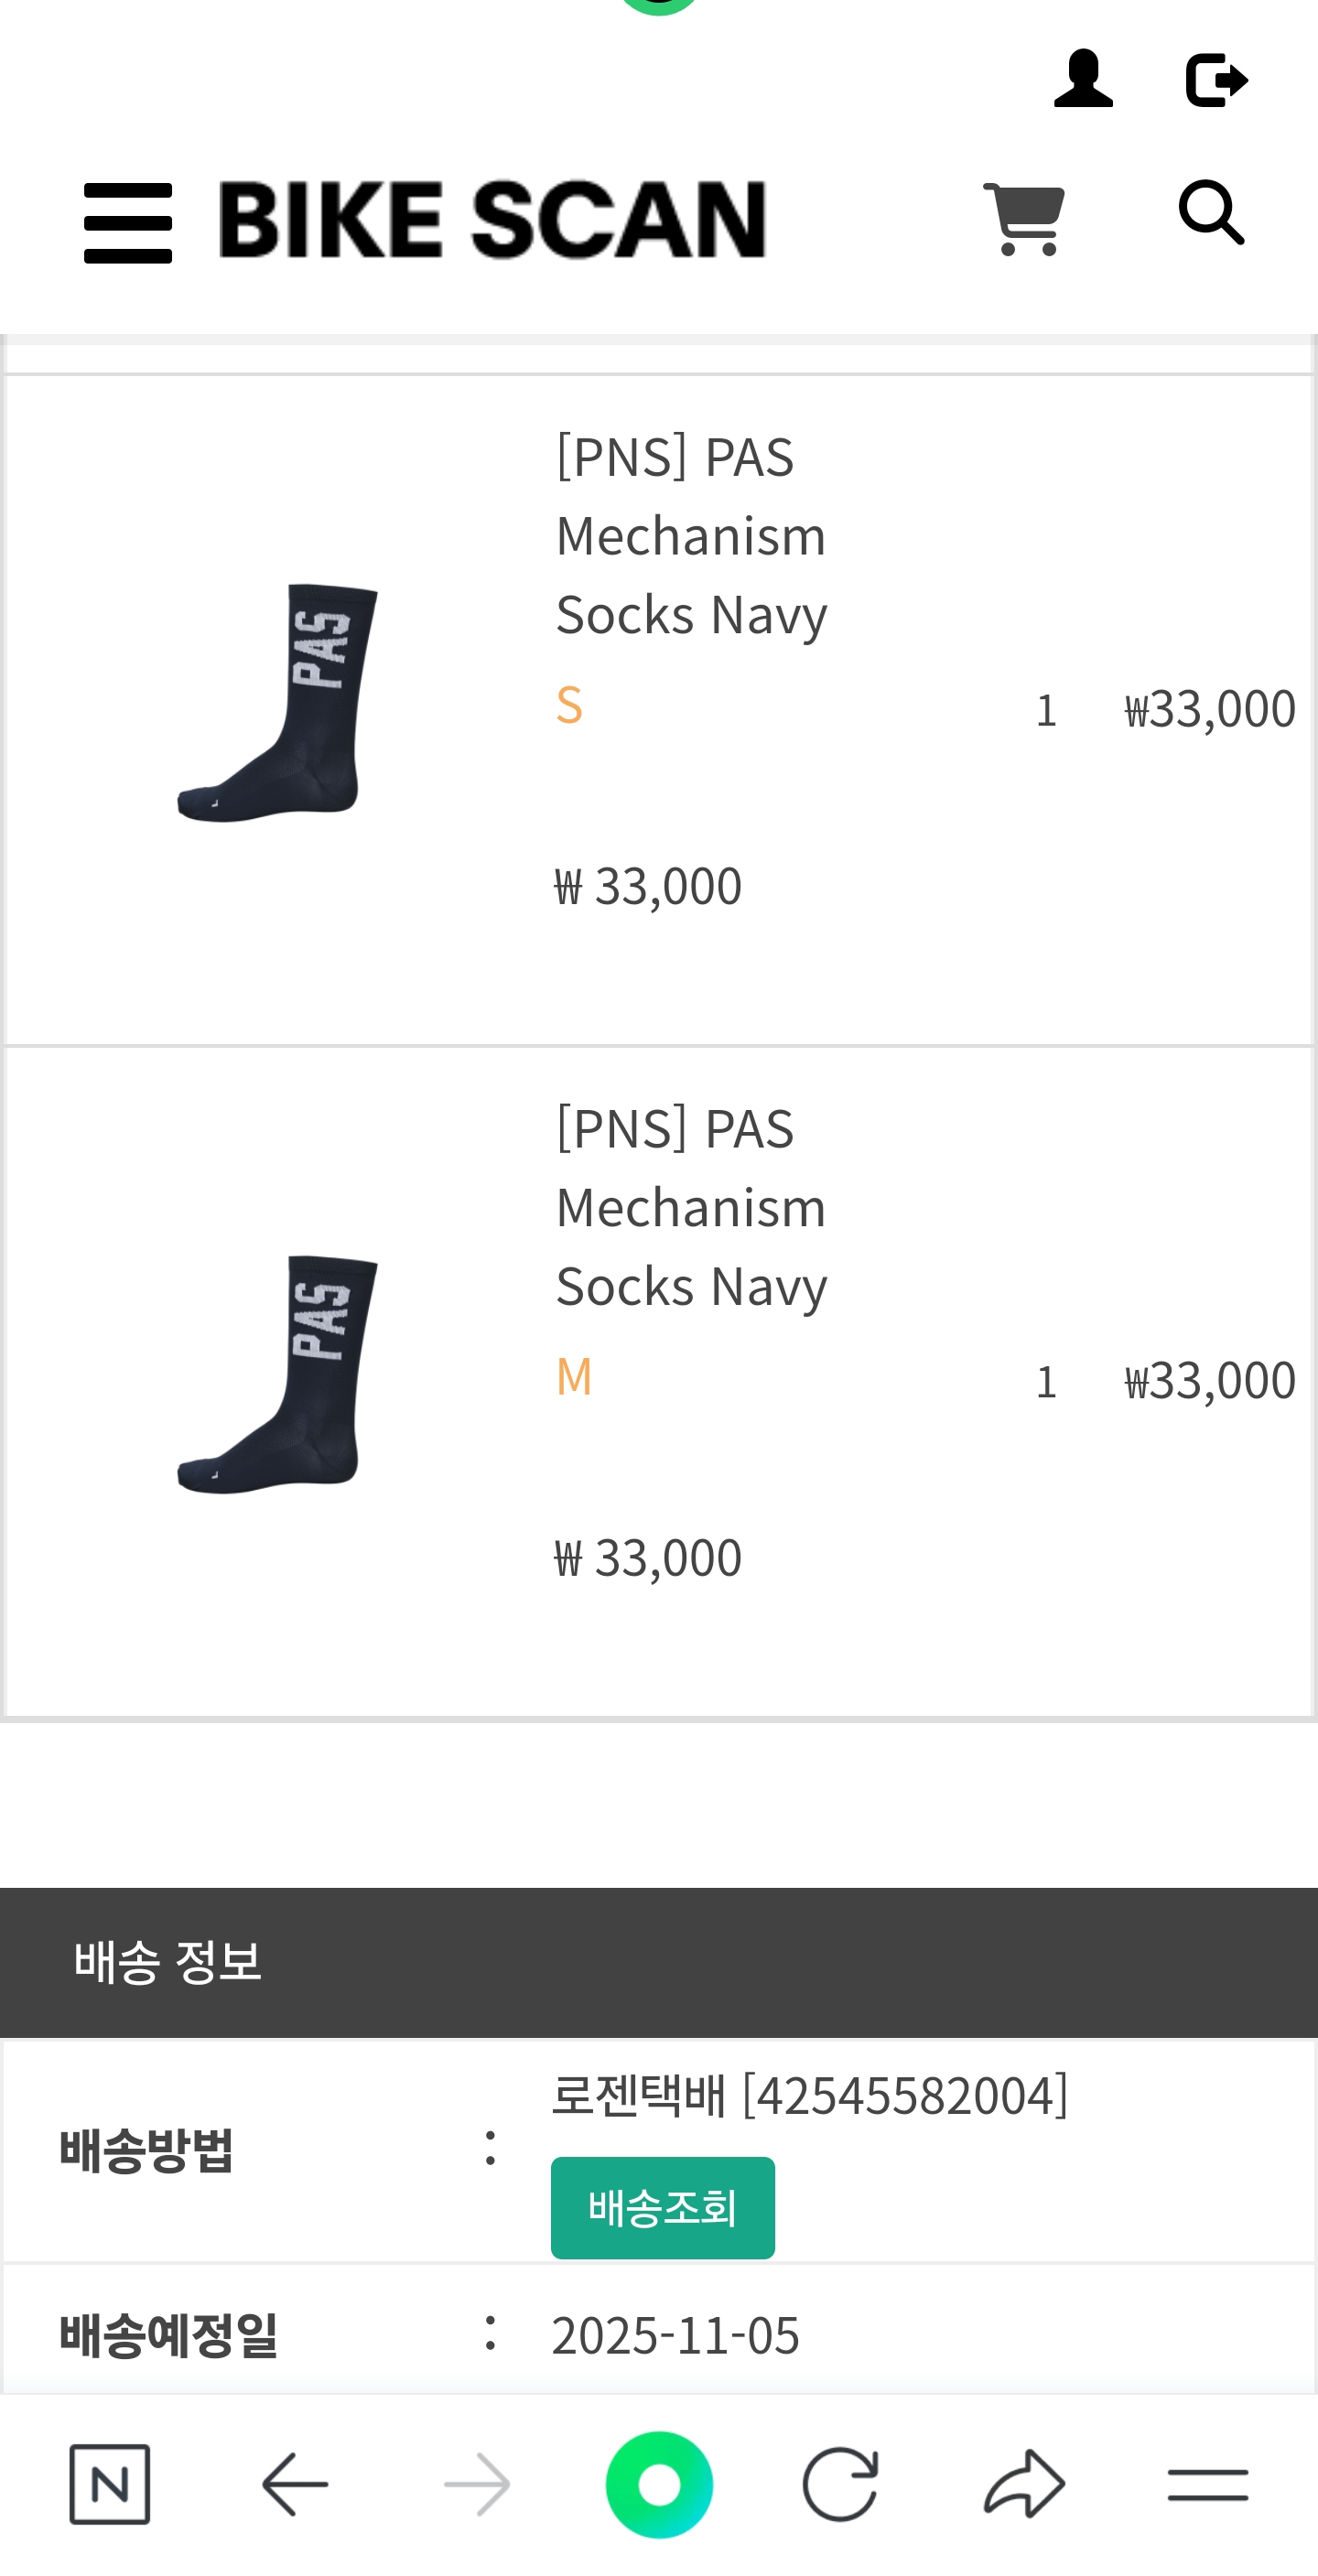Screen dimensions: 1318x2576
Task: Click the BIKE SCAN logo
Action: click(492, 220)
